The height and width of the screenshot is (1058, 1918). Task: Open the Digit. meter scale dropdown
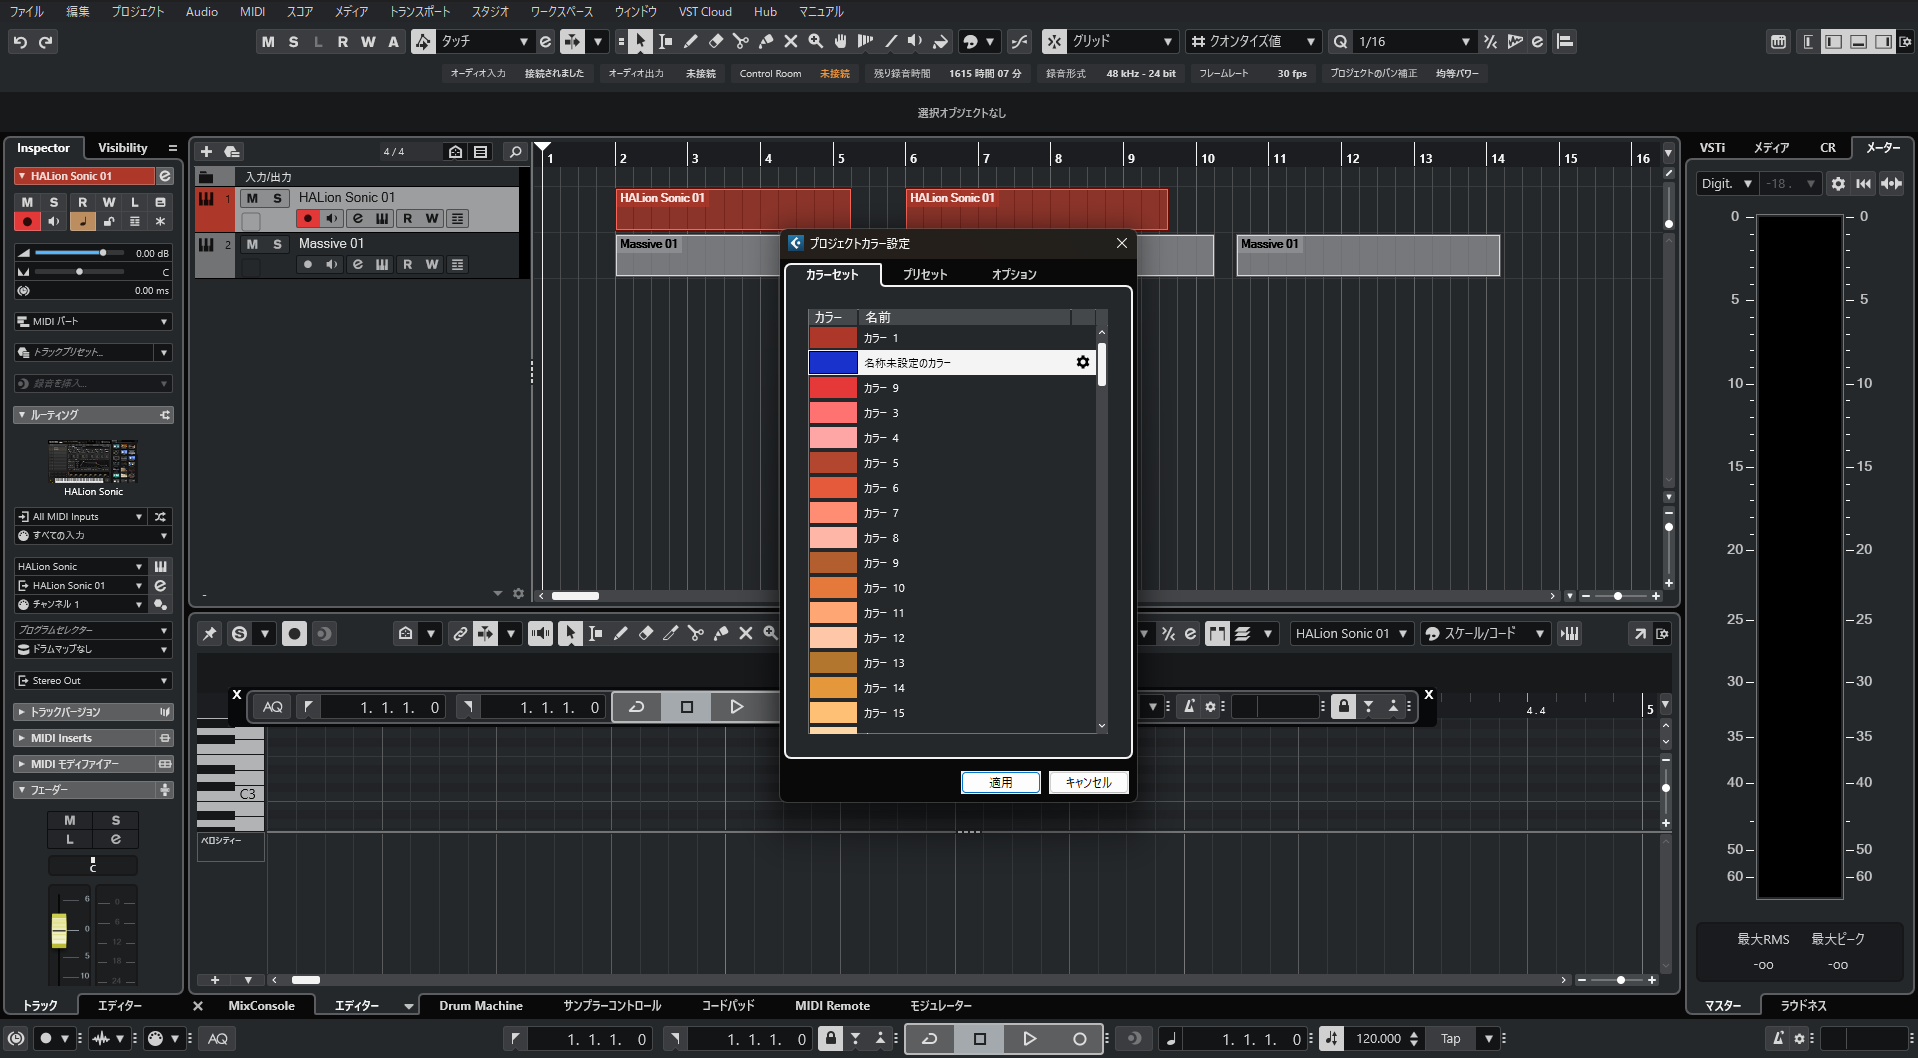click(x=1727, y=184)
